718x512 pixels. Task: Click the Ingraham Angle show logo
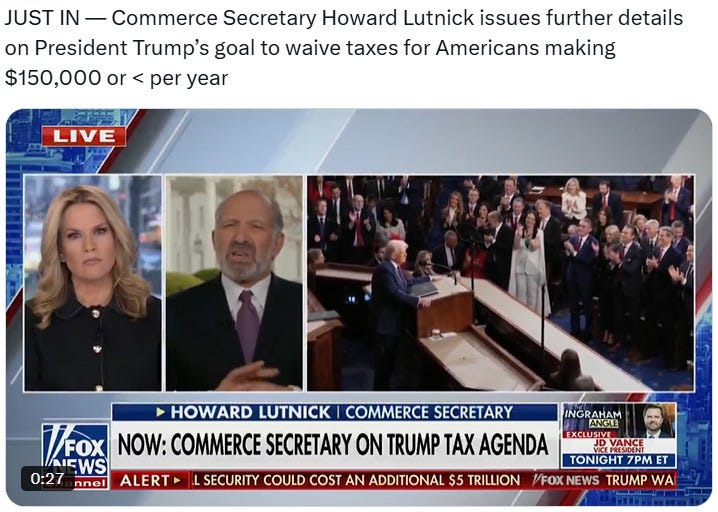594,417
